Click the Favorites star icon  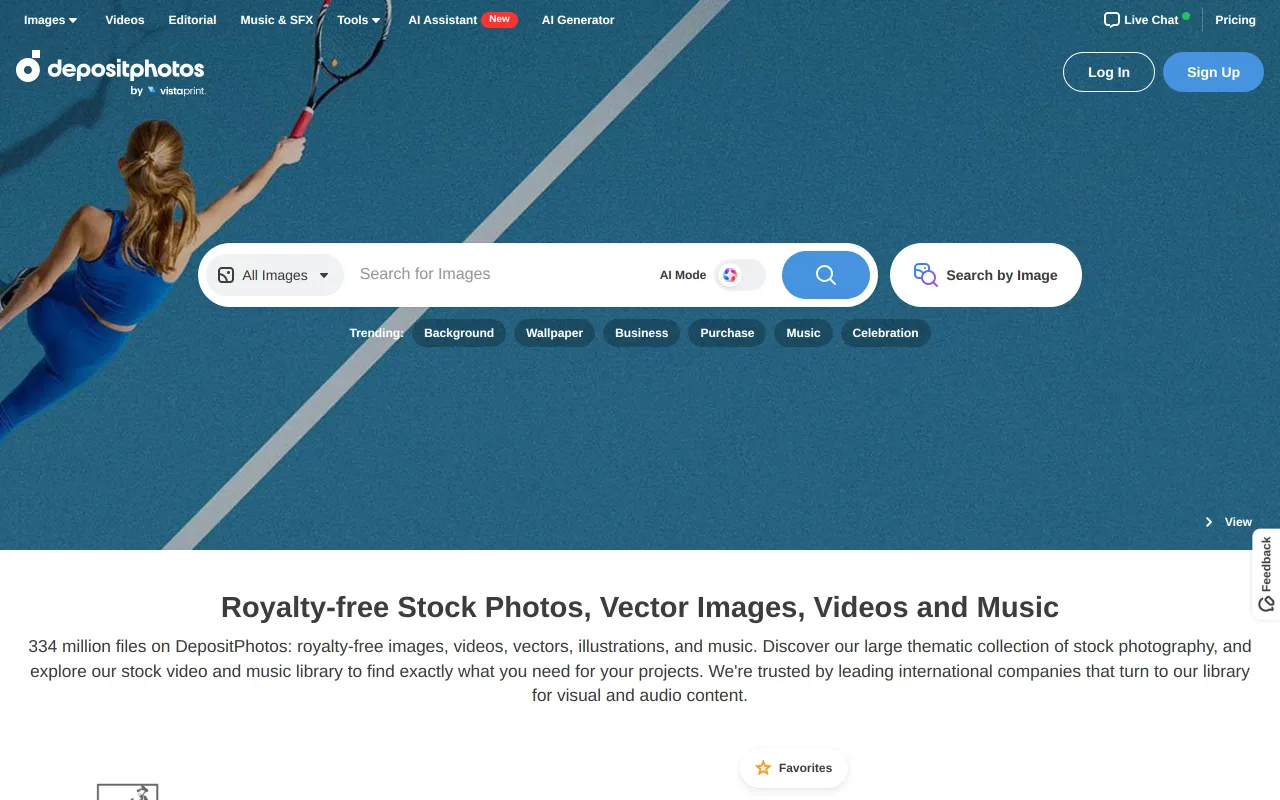[763, 768]
